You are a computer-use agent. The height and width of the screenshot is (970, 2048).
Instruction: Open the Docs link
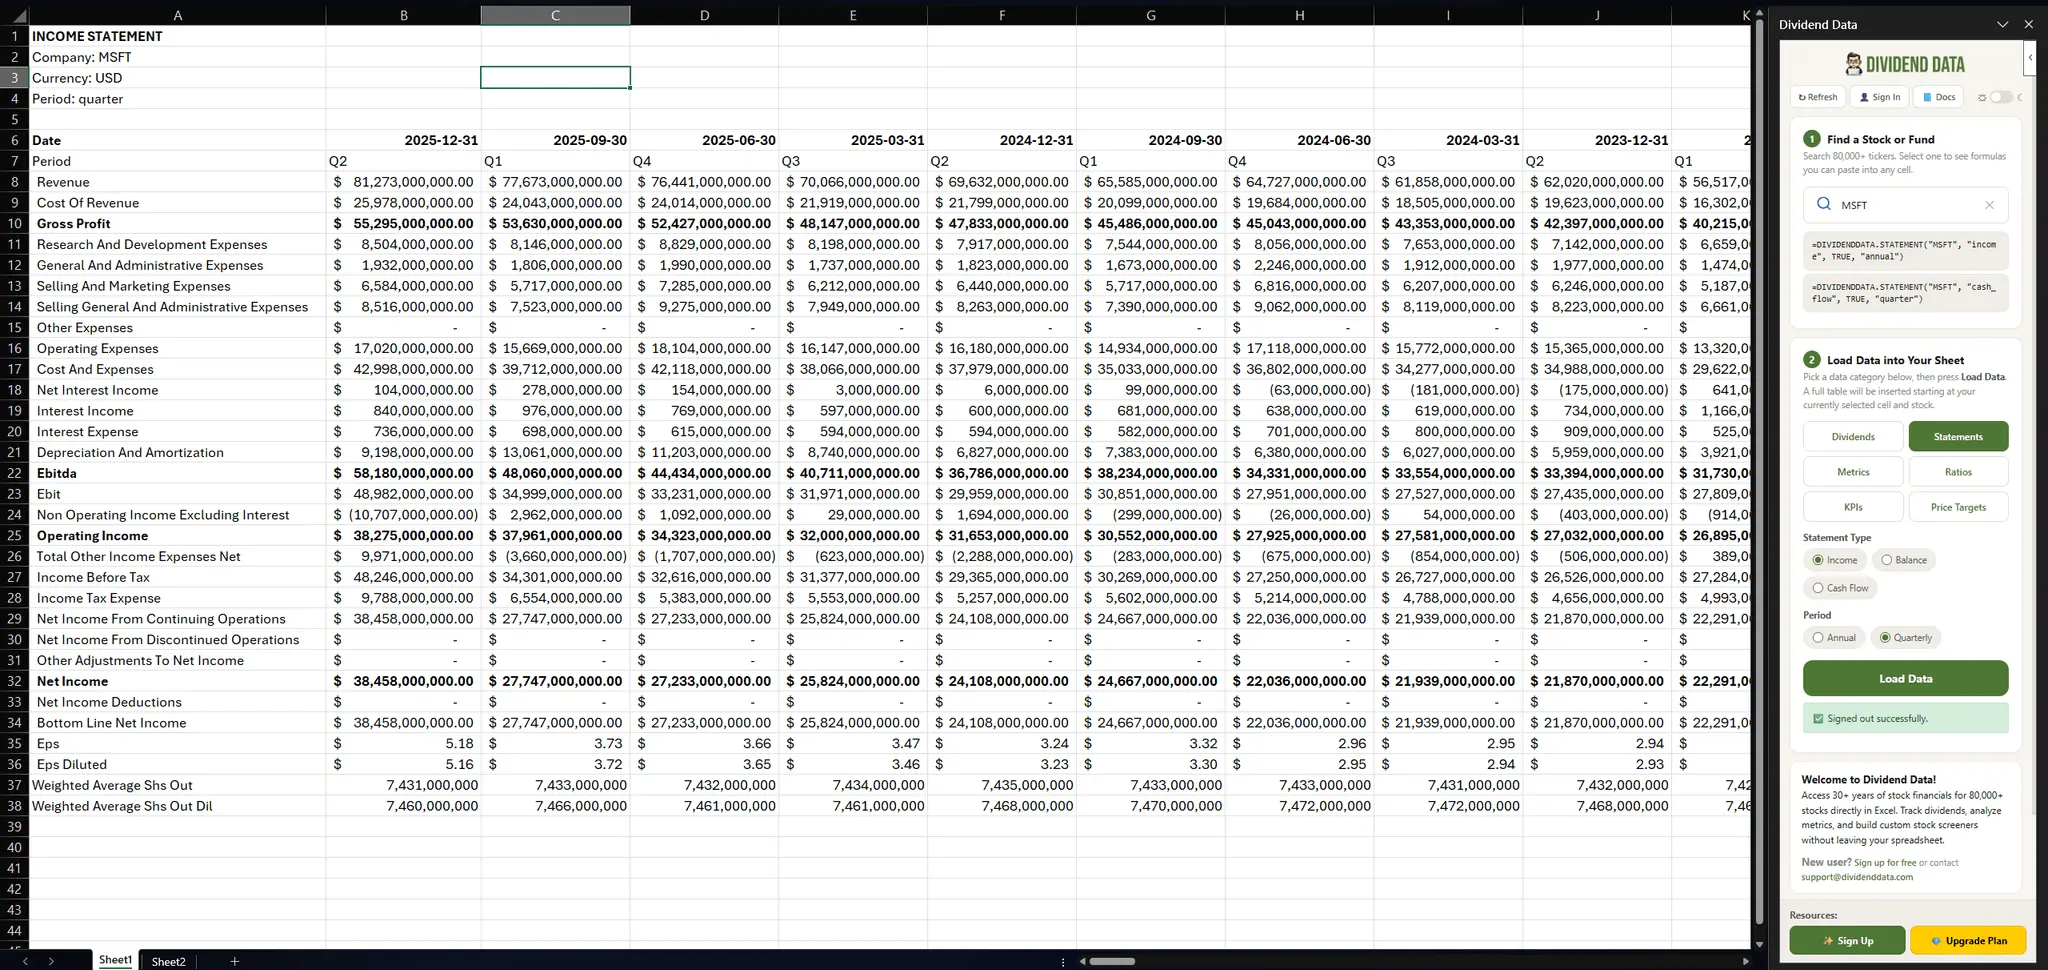pyautogui.click(x=1939, y=97)
